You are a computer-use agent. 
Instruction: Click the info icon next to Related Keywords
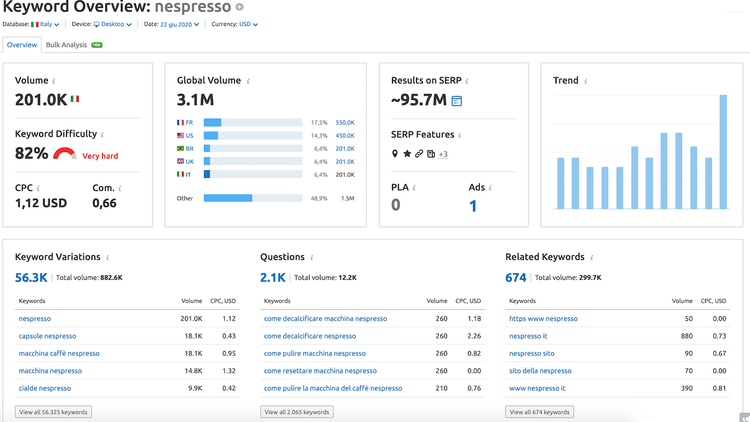pyautogui.click(x=592, y=258)
